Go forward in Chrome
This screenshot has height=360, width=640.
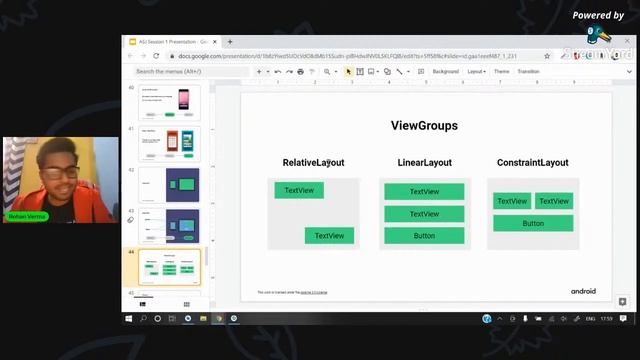pyautogui.click(x=143, y=56)
